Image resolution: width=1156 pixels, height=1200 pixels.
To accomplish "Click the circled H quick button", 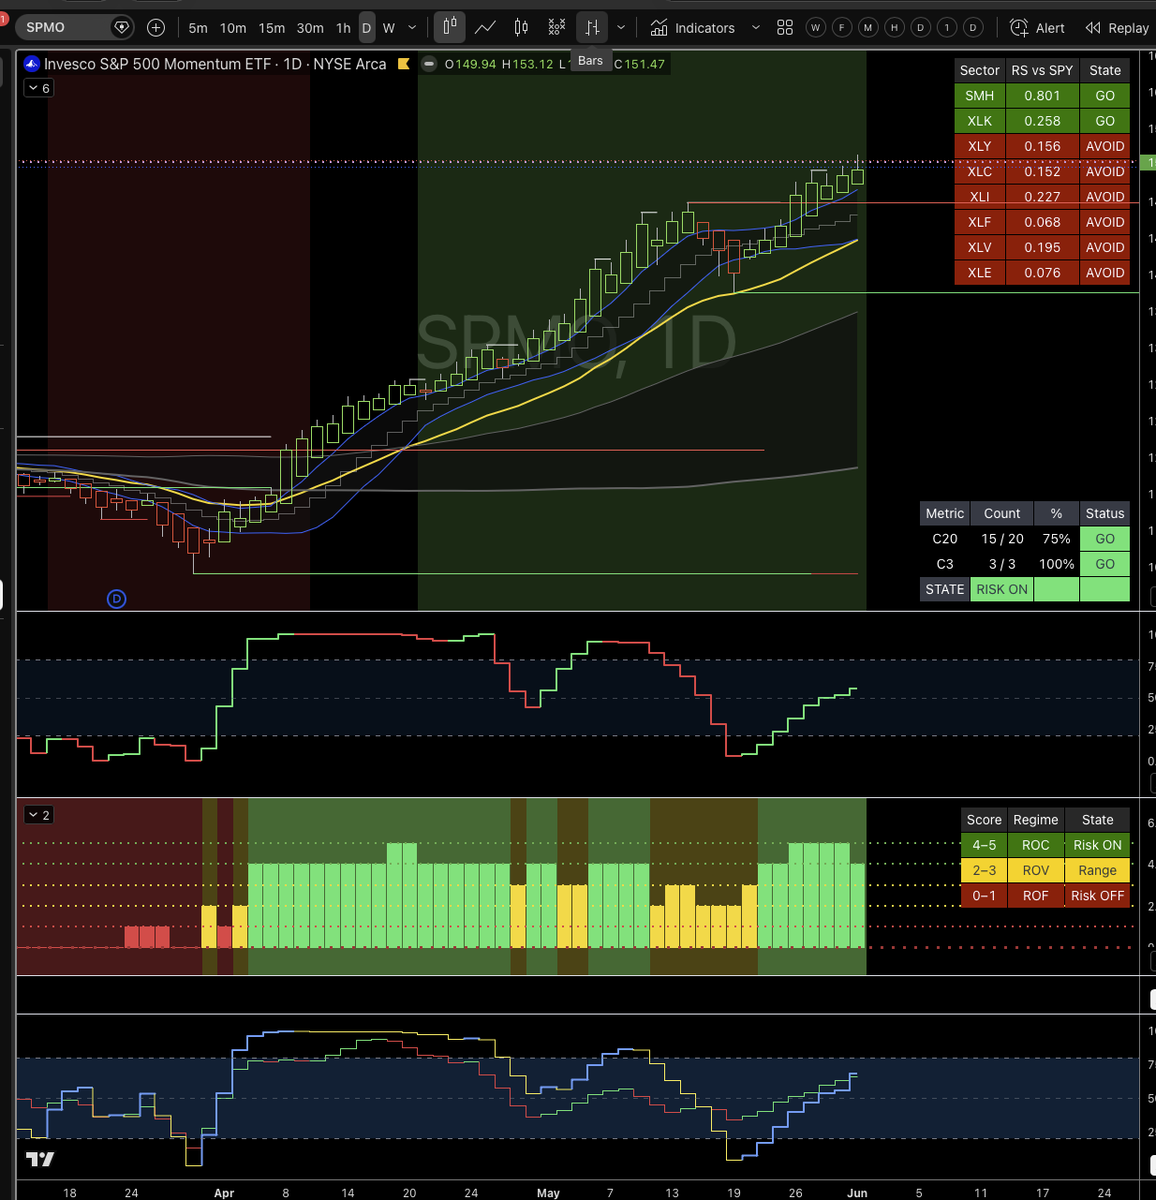I will tap(894, 28).
